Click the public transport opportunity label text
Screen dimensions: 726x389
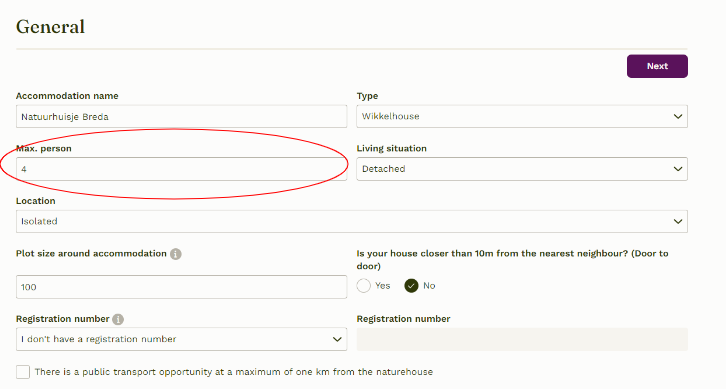(234, 372)
